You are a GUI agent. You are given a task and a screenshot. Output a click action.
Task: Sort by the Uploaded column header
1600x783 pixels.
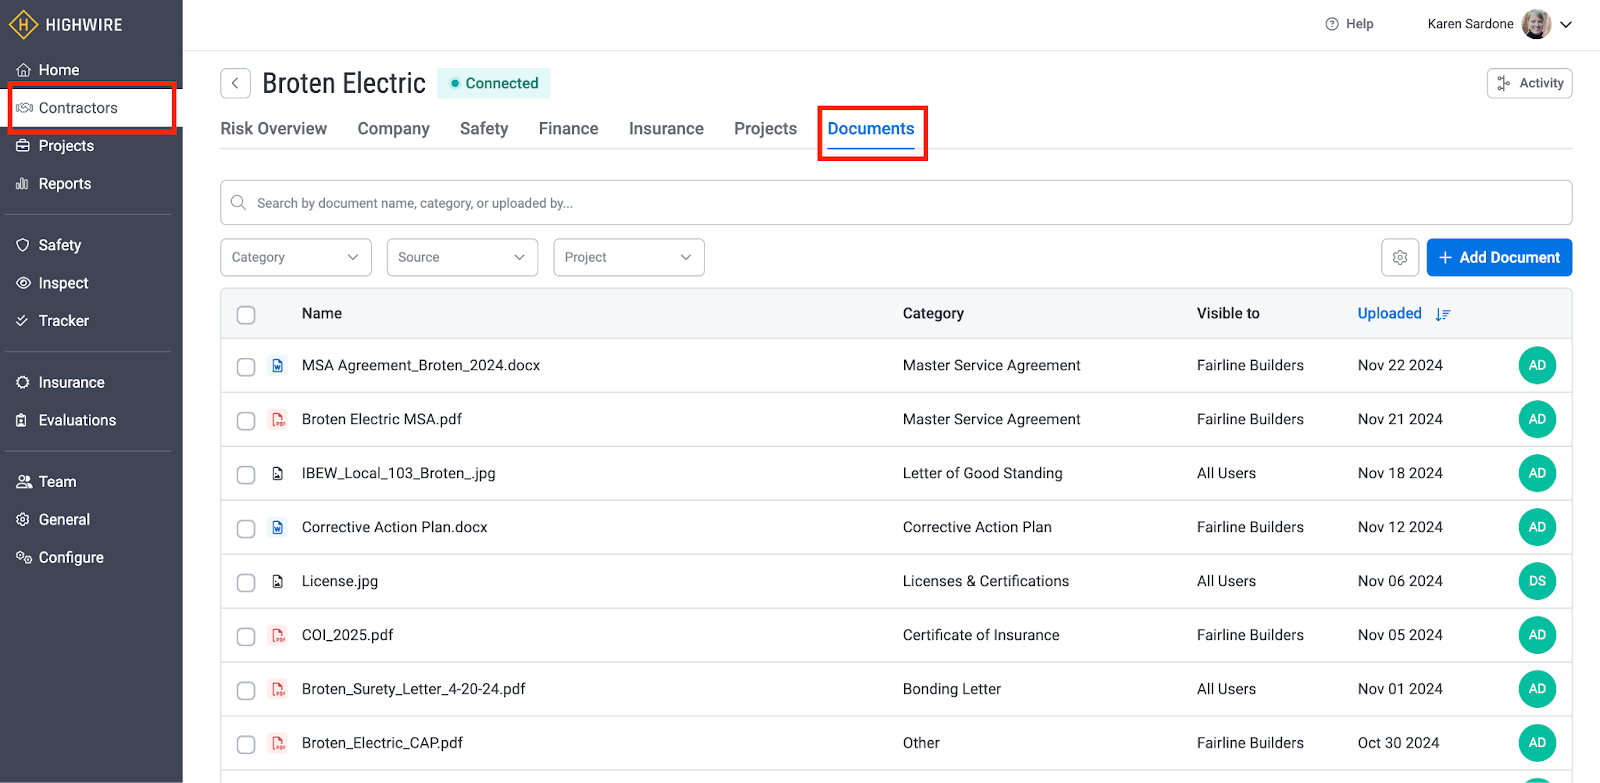click(x=1389, y=314)
